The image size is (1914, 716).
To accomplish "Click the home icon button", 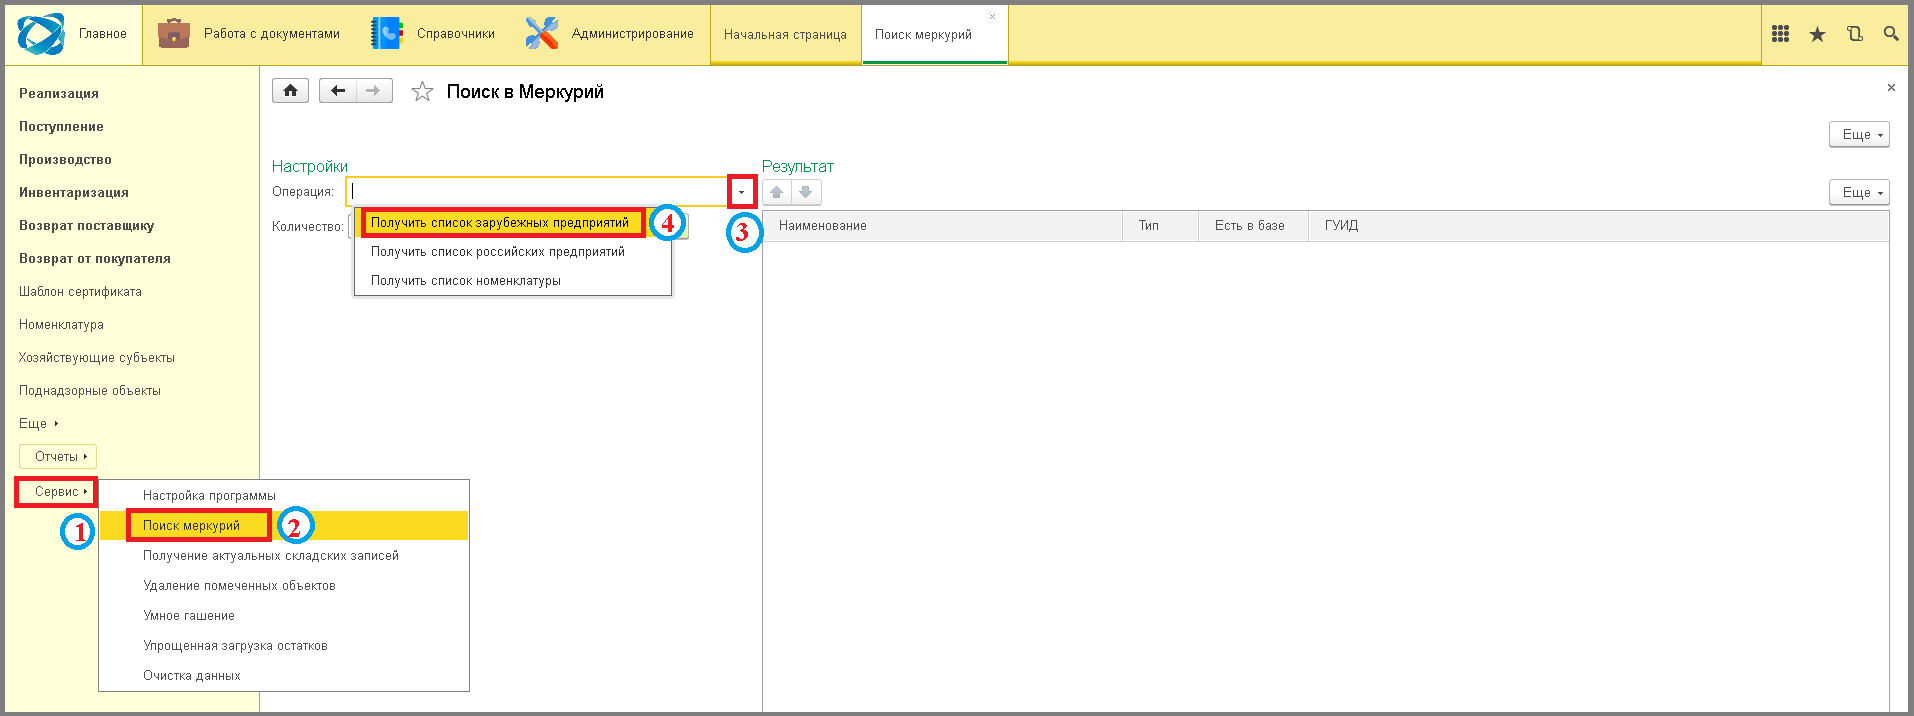I will [x=290, y=91].
